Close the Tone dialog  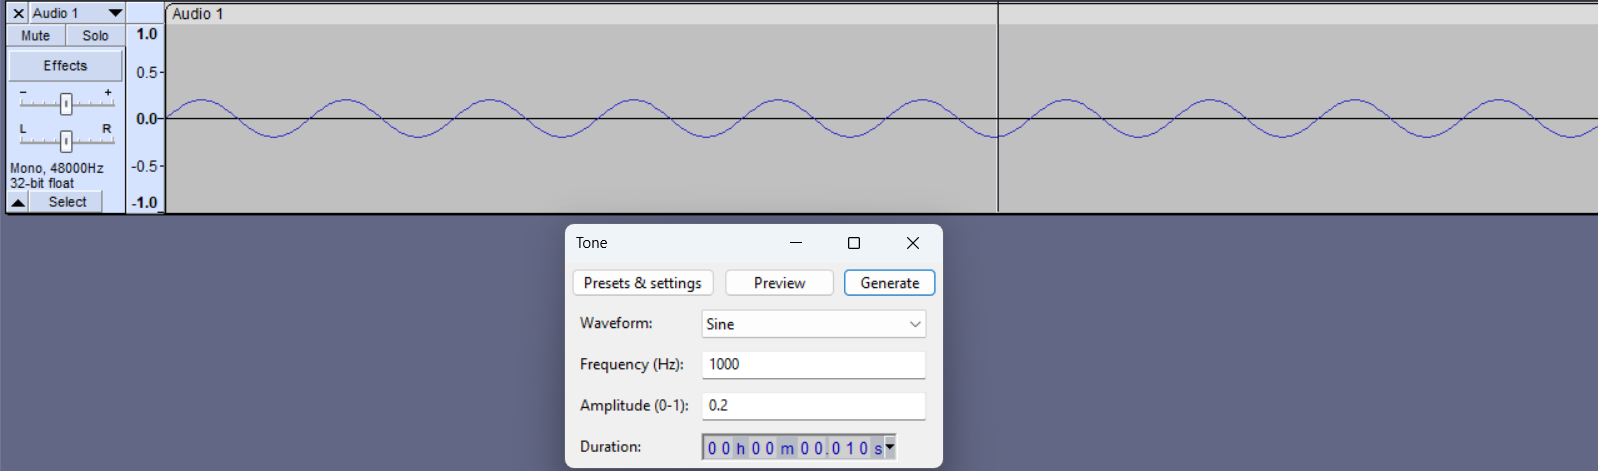[913, 243]
